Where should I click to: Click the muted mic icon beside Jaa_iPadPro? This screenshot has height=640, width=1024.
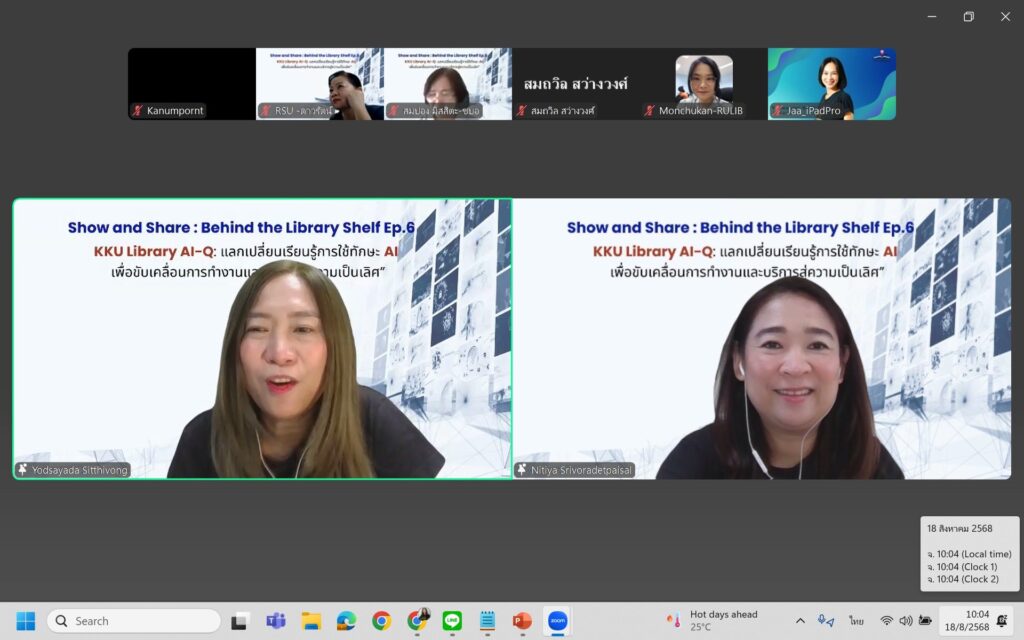pos(778,110)
